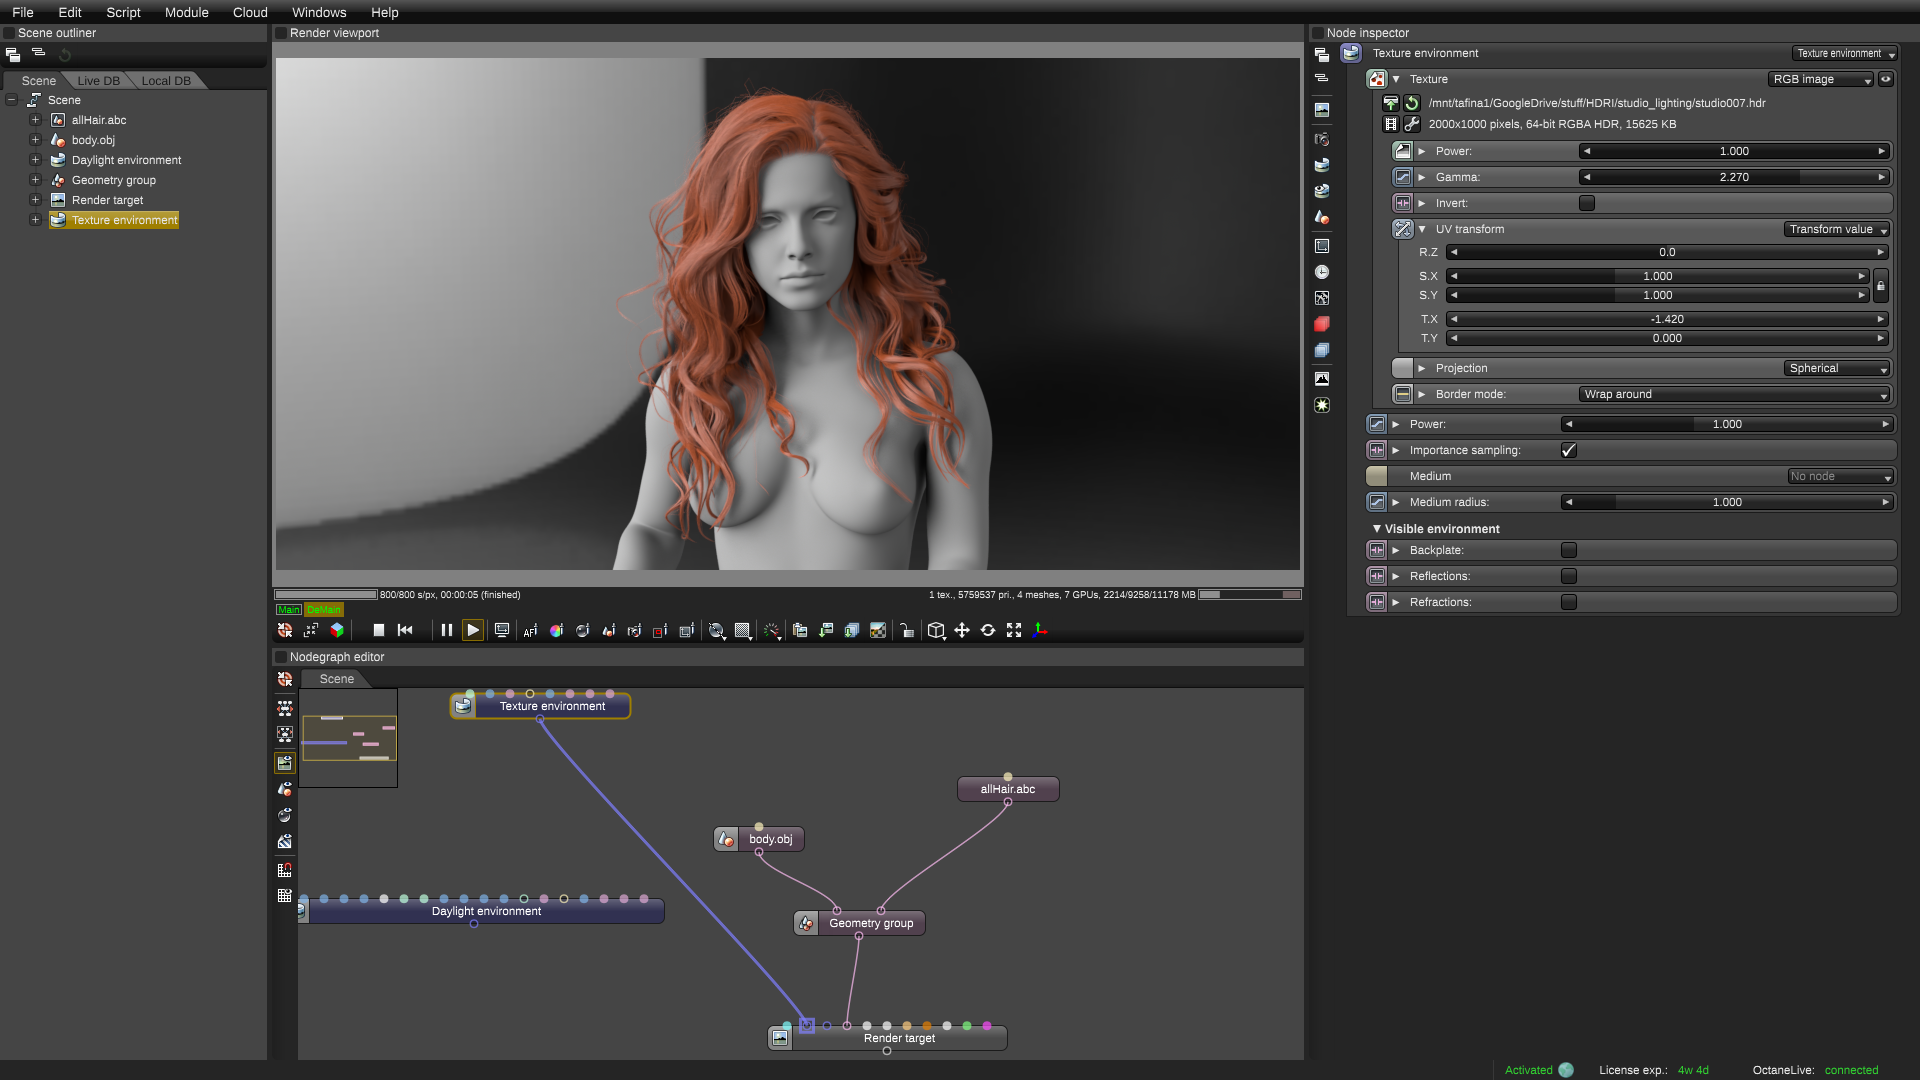The image size is (1920, 1080).
Task: Enable the Invert checkbox
Action: [x=1586, y=203]
